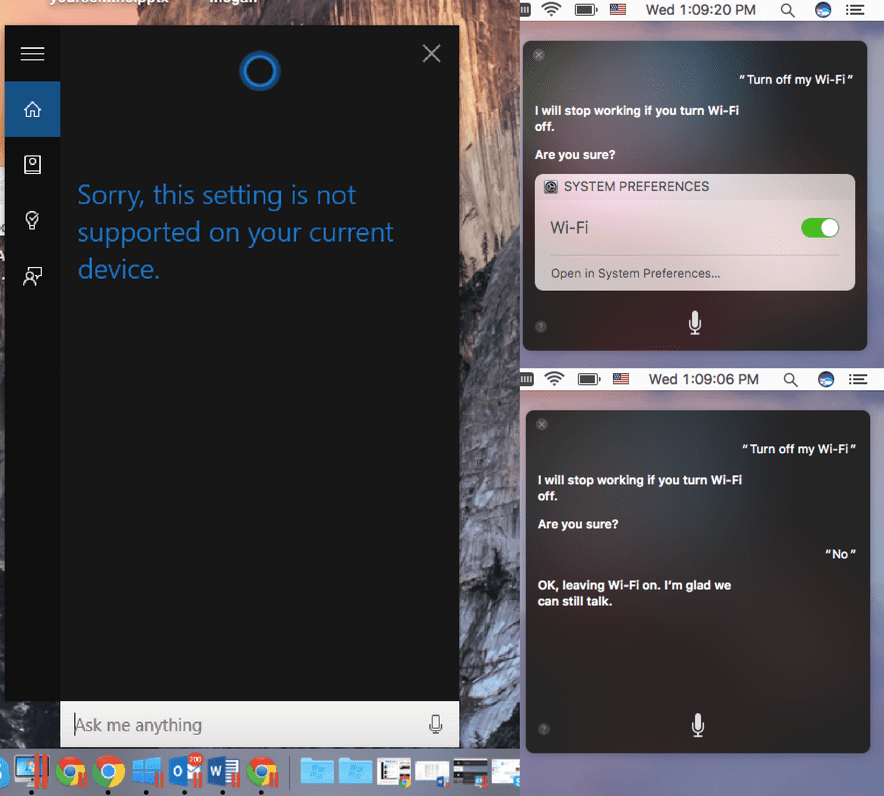Restore minimized Chrome window thumbnail in the dock
This screenshot has width=884, height=796.
[x=394, y=771]
